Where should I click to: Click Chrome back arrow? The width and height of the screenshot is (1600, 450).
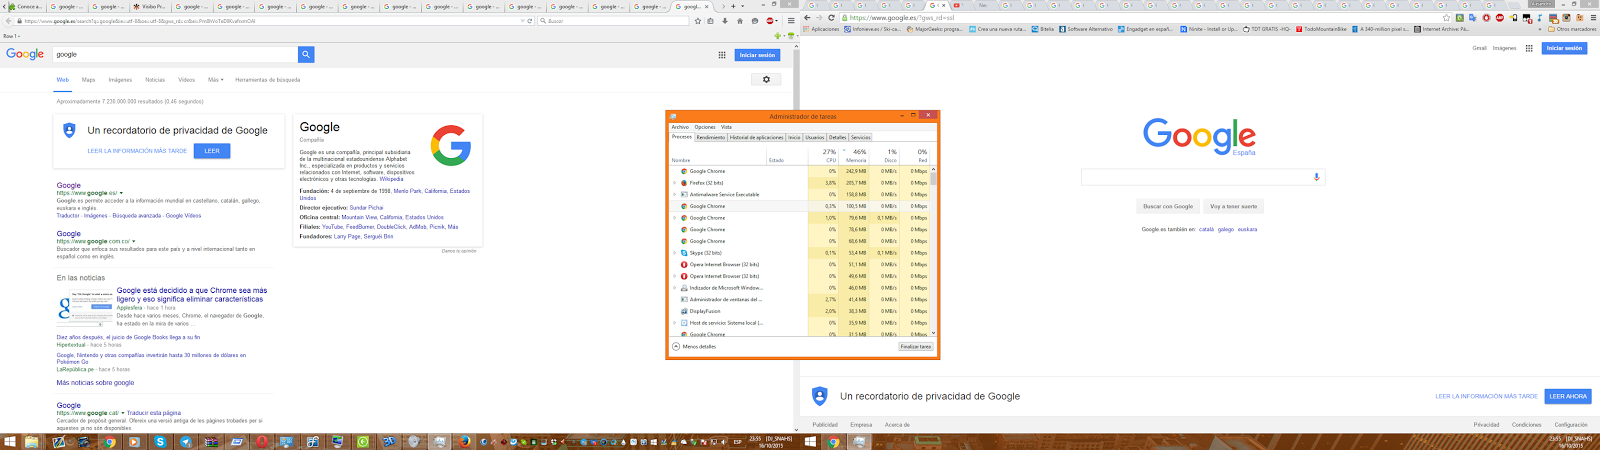click(x=808, y=17)
